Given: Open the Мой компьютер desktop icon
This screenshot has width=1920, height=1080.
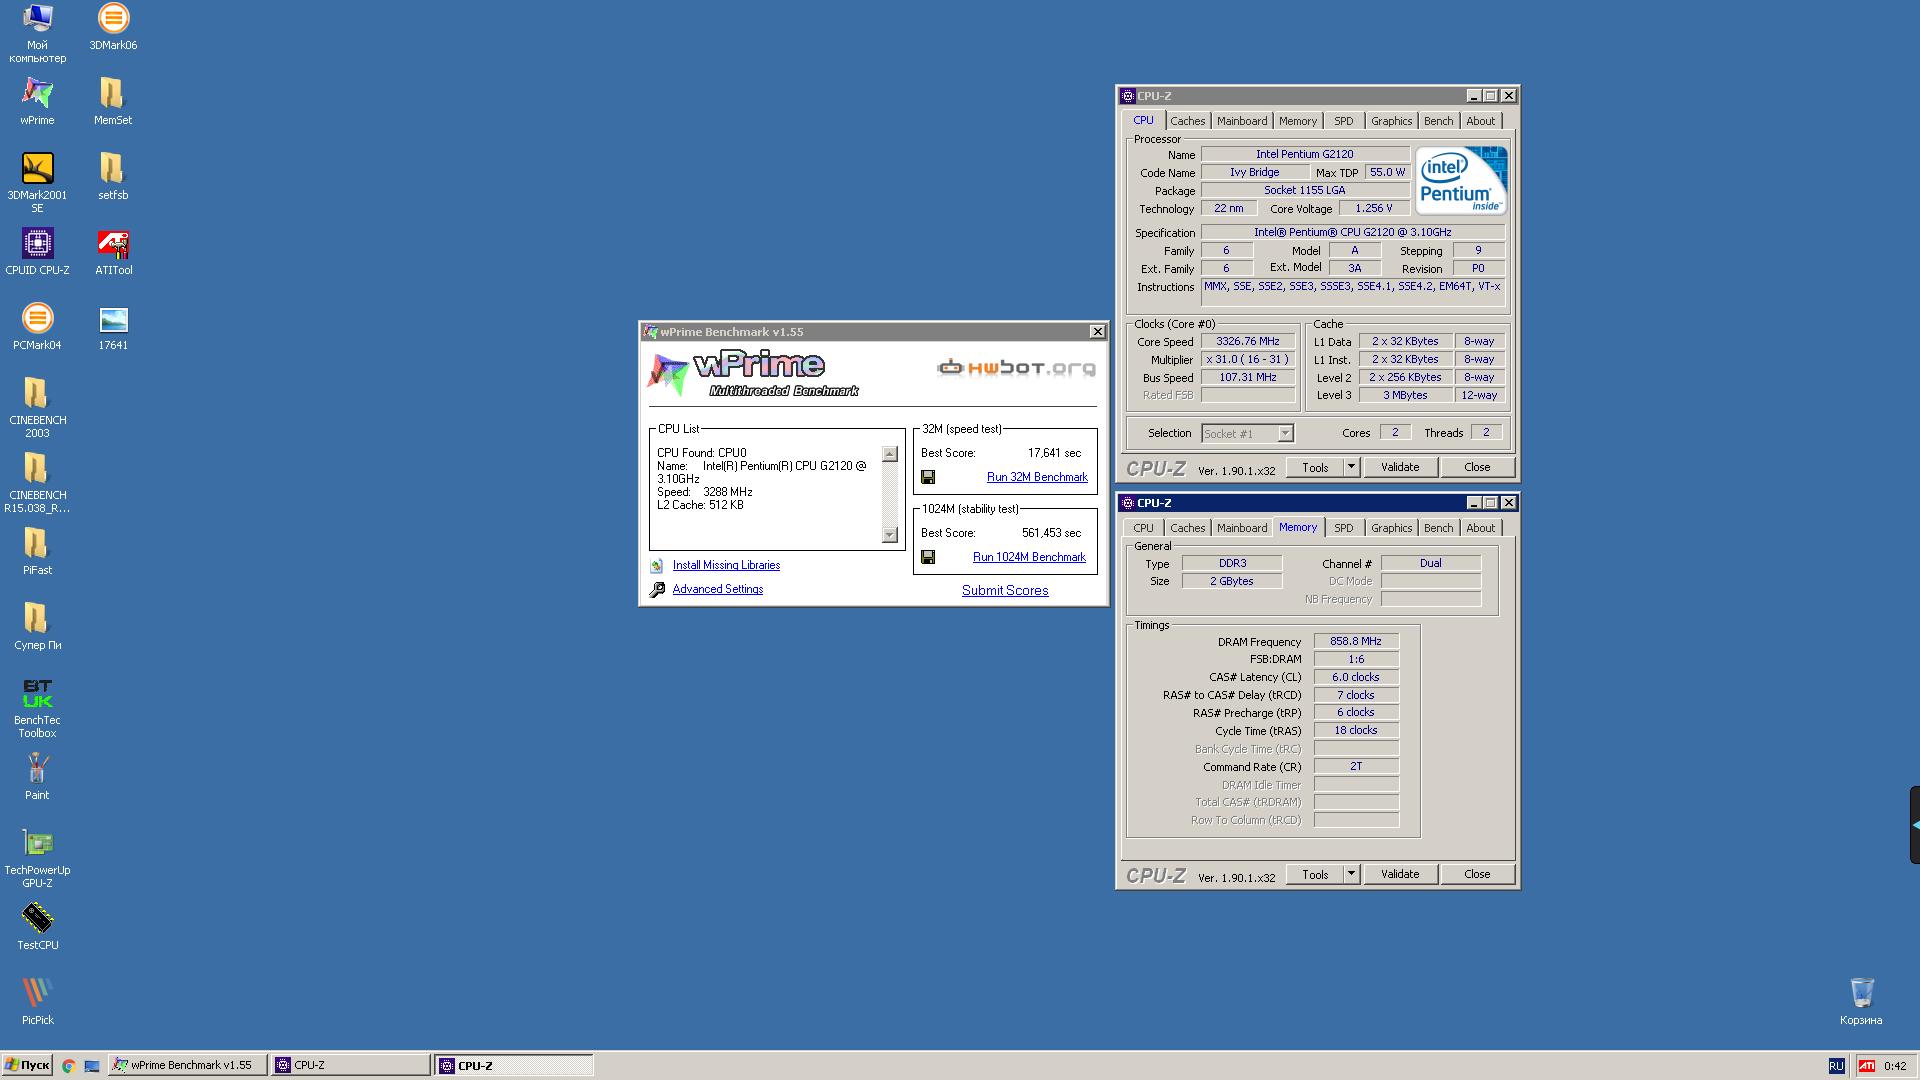Looking at the screenshot, I should pyautogui.click(x=37, y=33).
